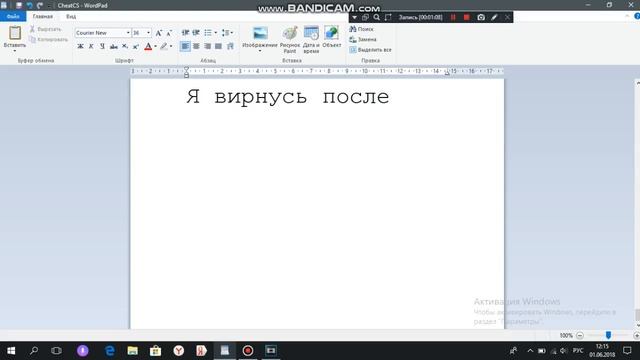Open the Action Center notifications icon
The width and height of the screenshot is (640, 360).
(627, 351)
